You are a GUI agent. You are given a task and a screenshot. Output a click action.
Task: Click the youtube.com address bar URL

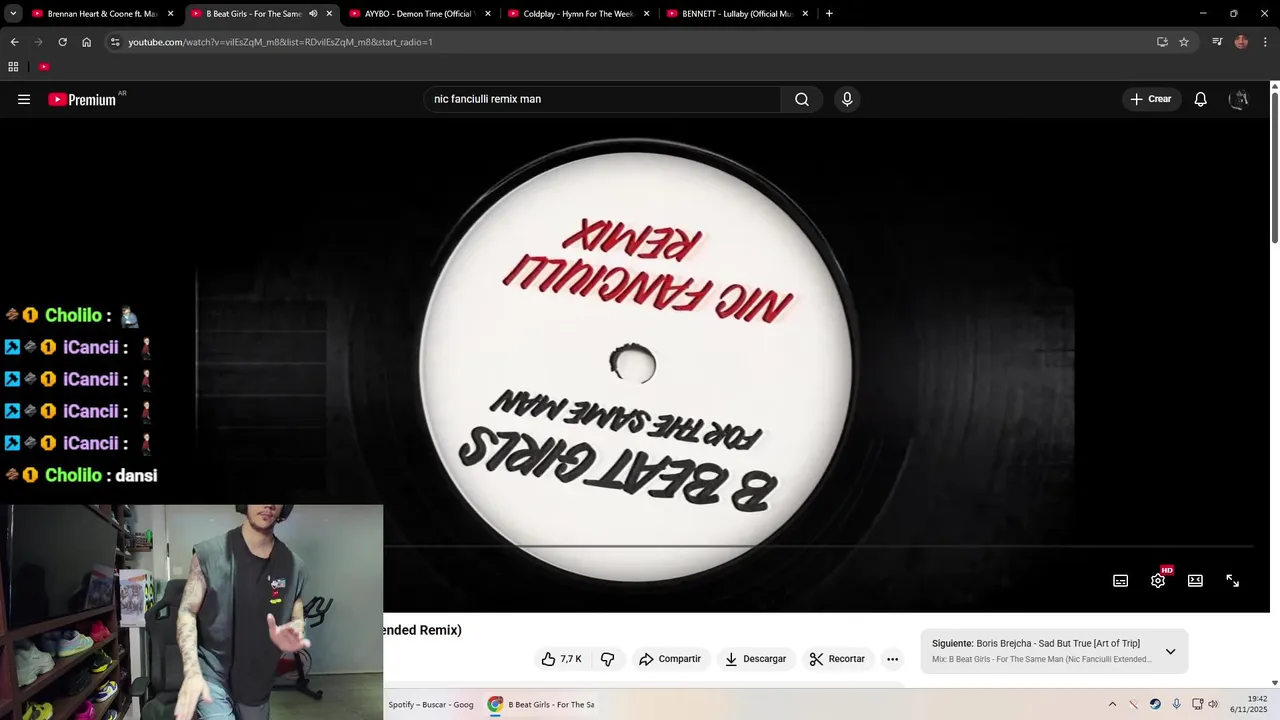280,42
